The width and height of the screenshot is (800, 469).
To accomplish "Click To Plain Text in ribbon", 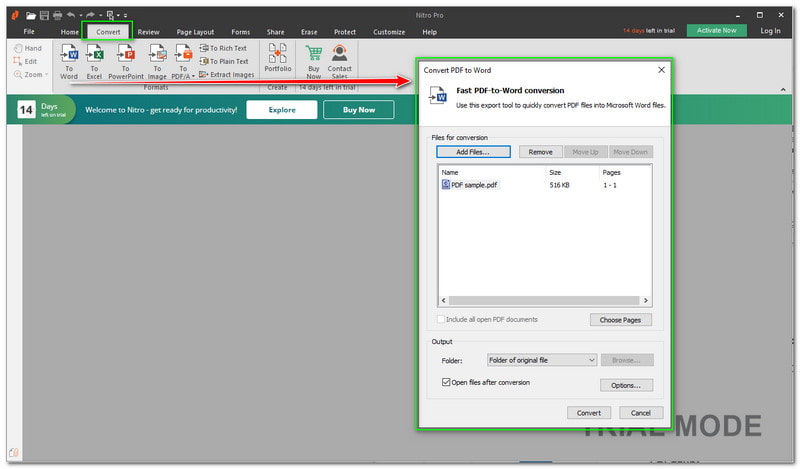I will pyautogui.click(x=224, y=61).
